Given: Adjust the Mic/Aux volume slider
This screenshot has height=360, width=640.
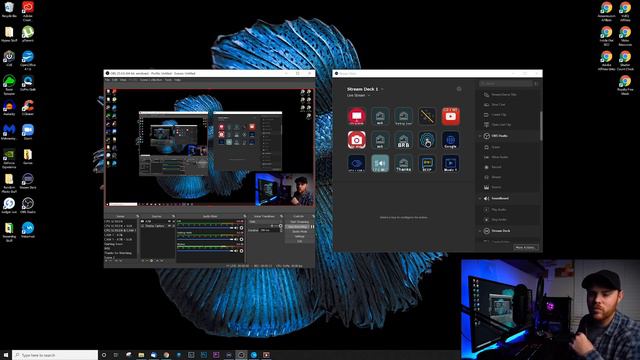Looking at the screenshot, I should click(205, 251).
